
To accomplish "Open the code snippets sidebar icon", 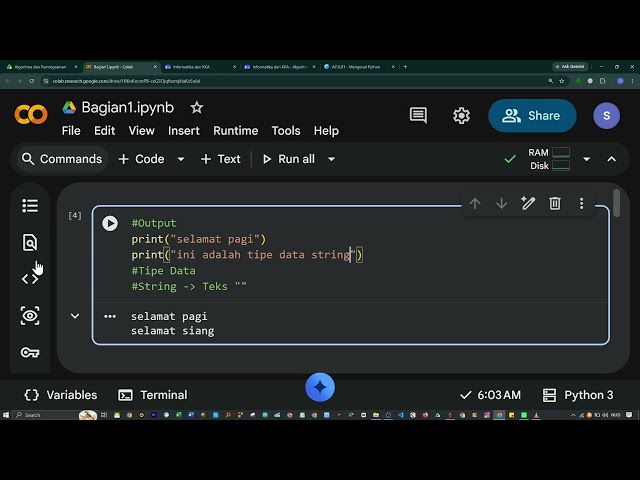I will [x=30, y=279].
